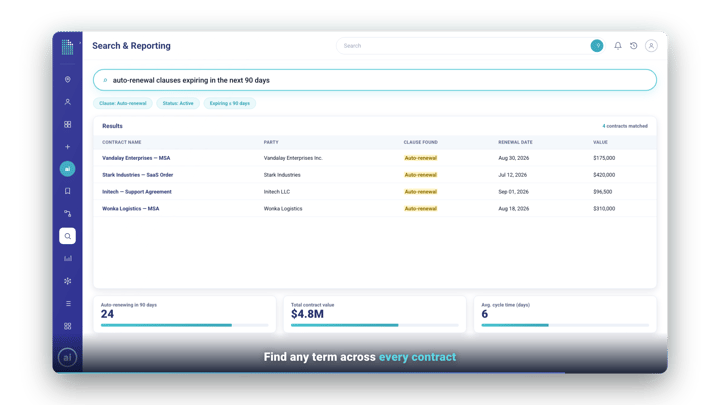
Task: Click the Avg. cycle time card
Action: point(565,314)
